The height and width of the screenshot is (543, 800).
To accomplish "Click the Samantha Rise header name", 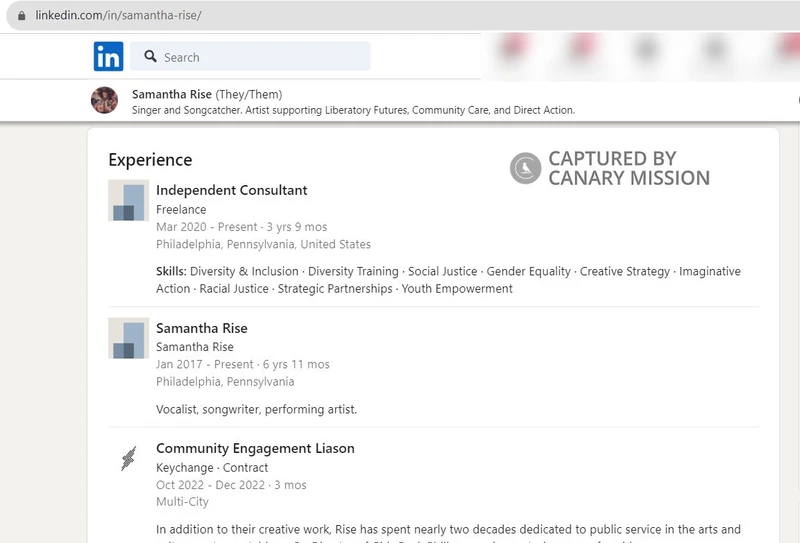I will (x=171, y=94).
